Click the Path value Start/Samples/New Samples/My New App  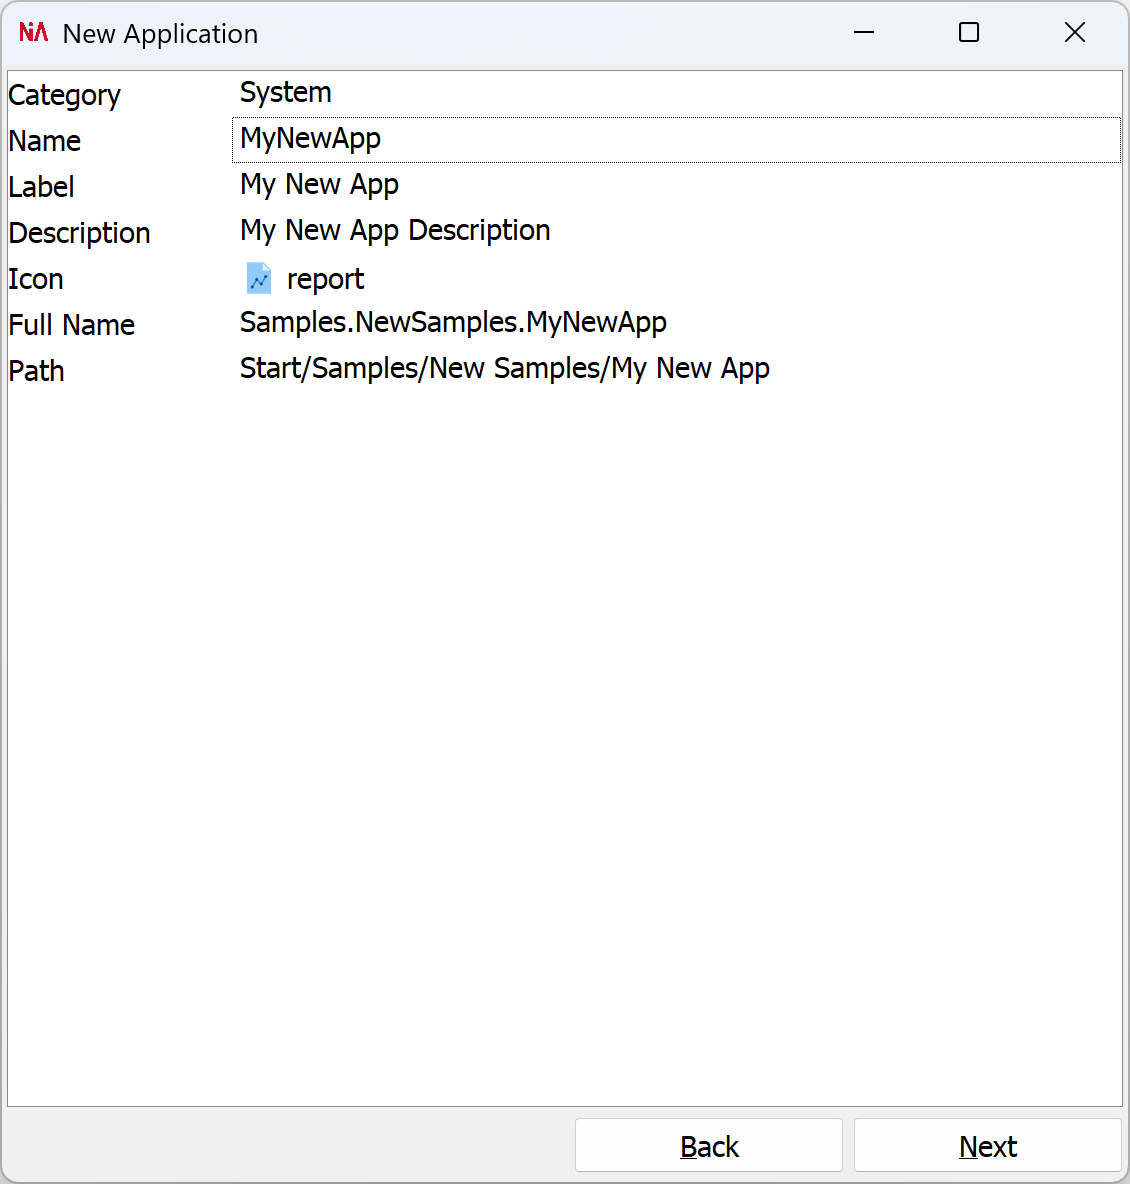coord(504,368)
